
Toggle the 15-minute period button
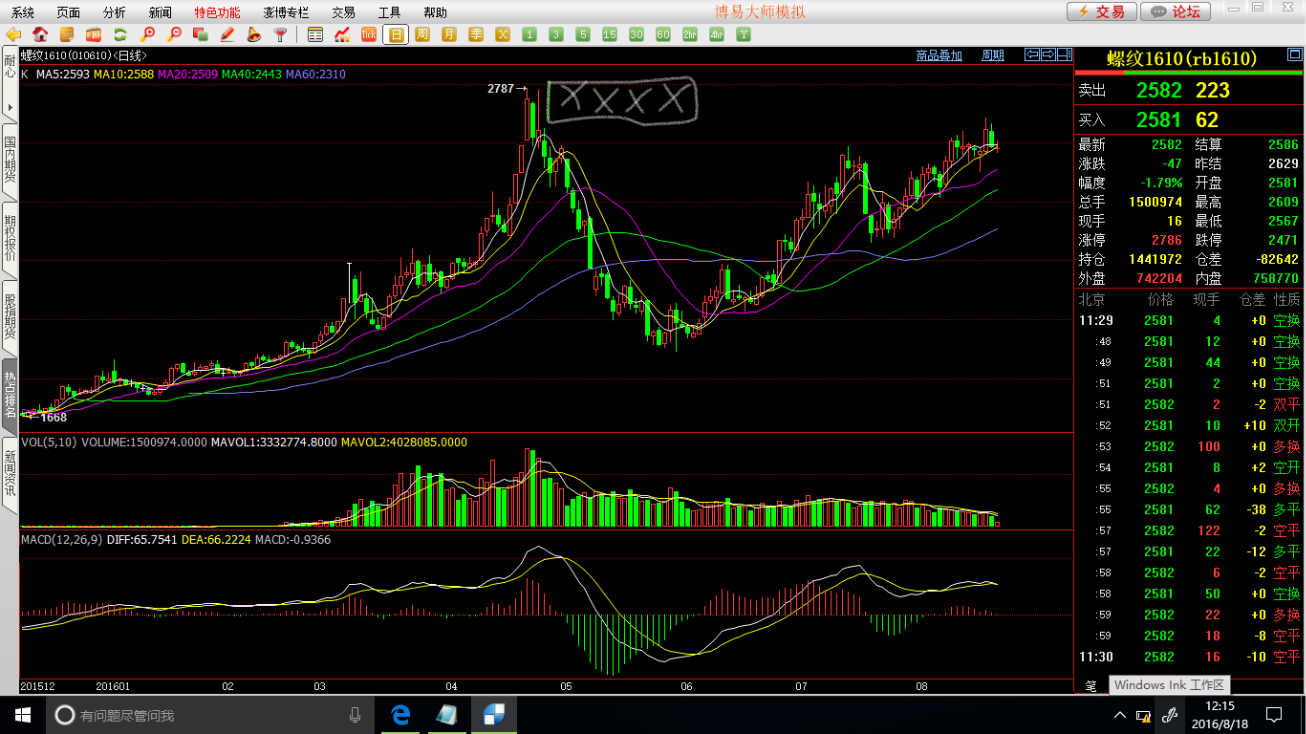[610, 35]
